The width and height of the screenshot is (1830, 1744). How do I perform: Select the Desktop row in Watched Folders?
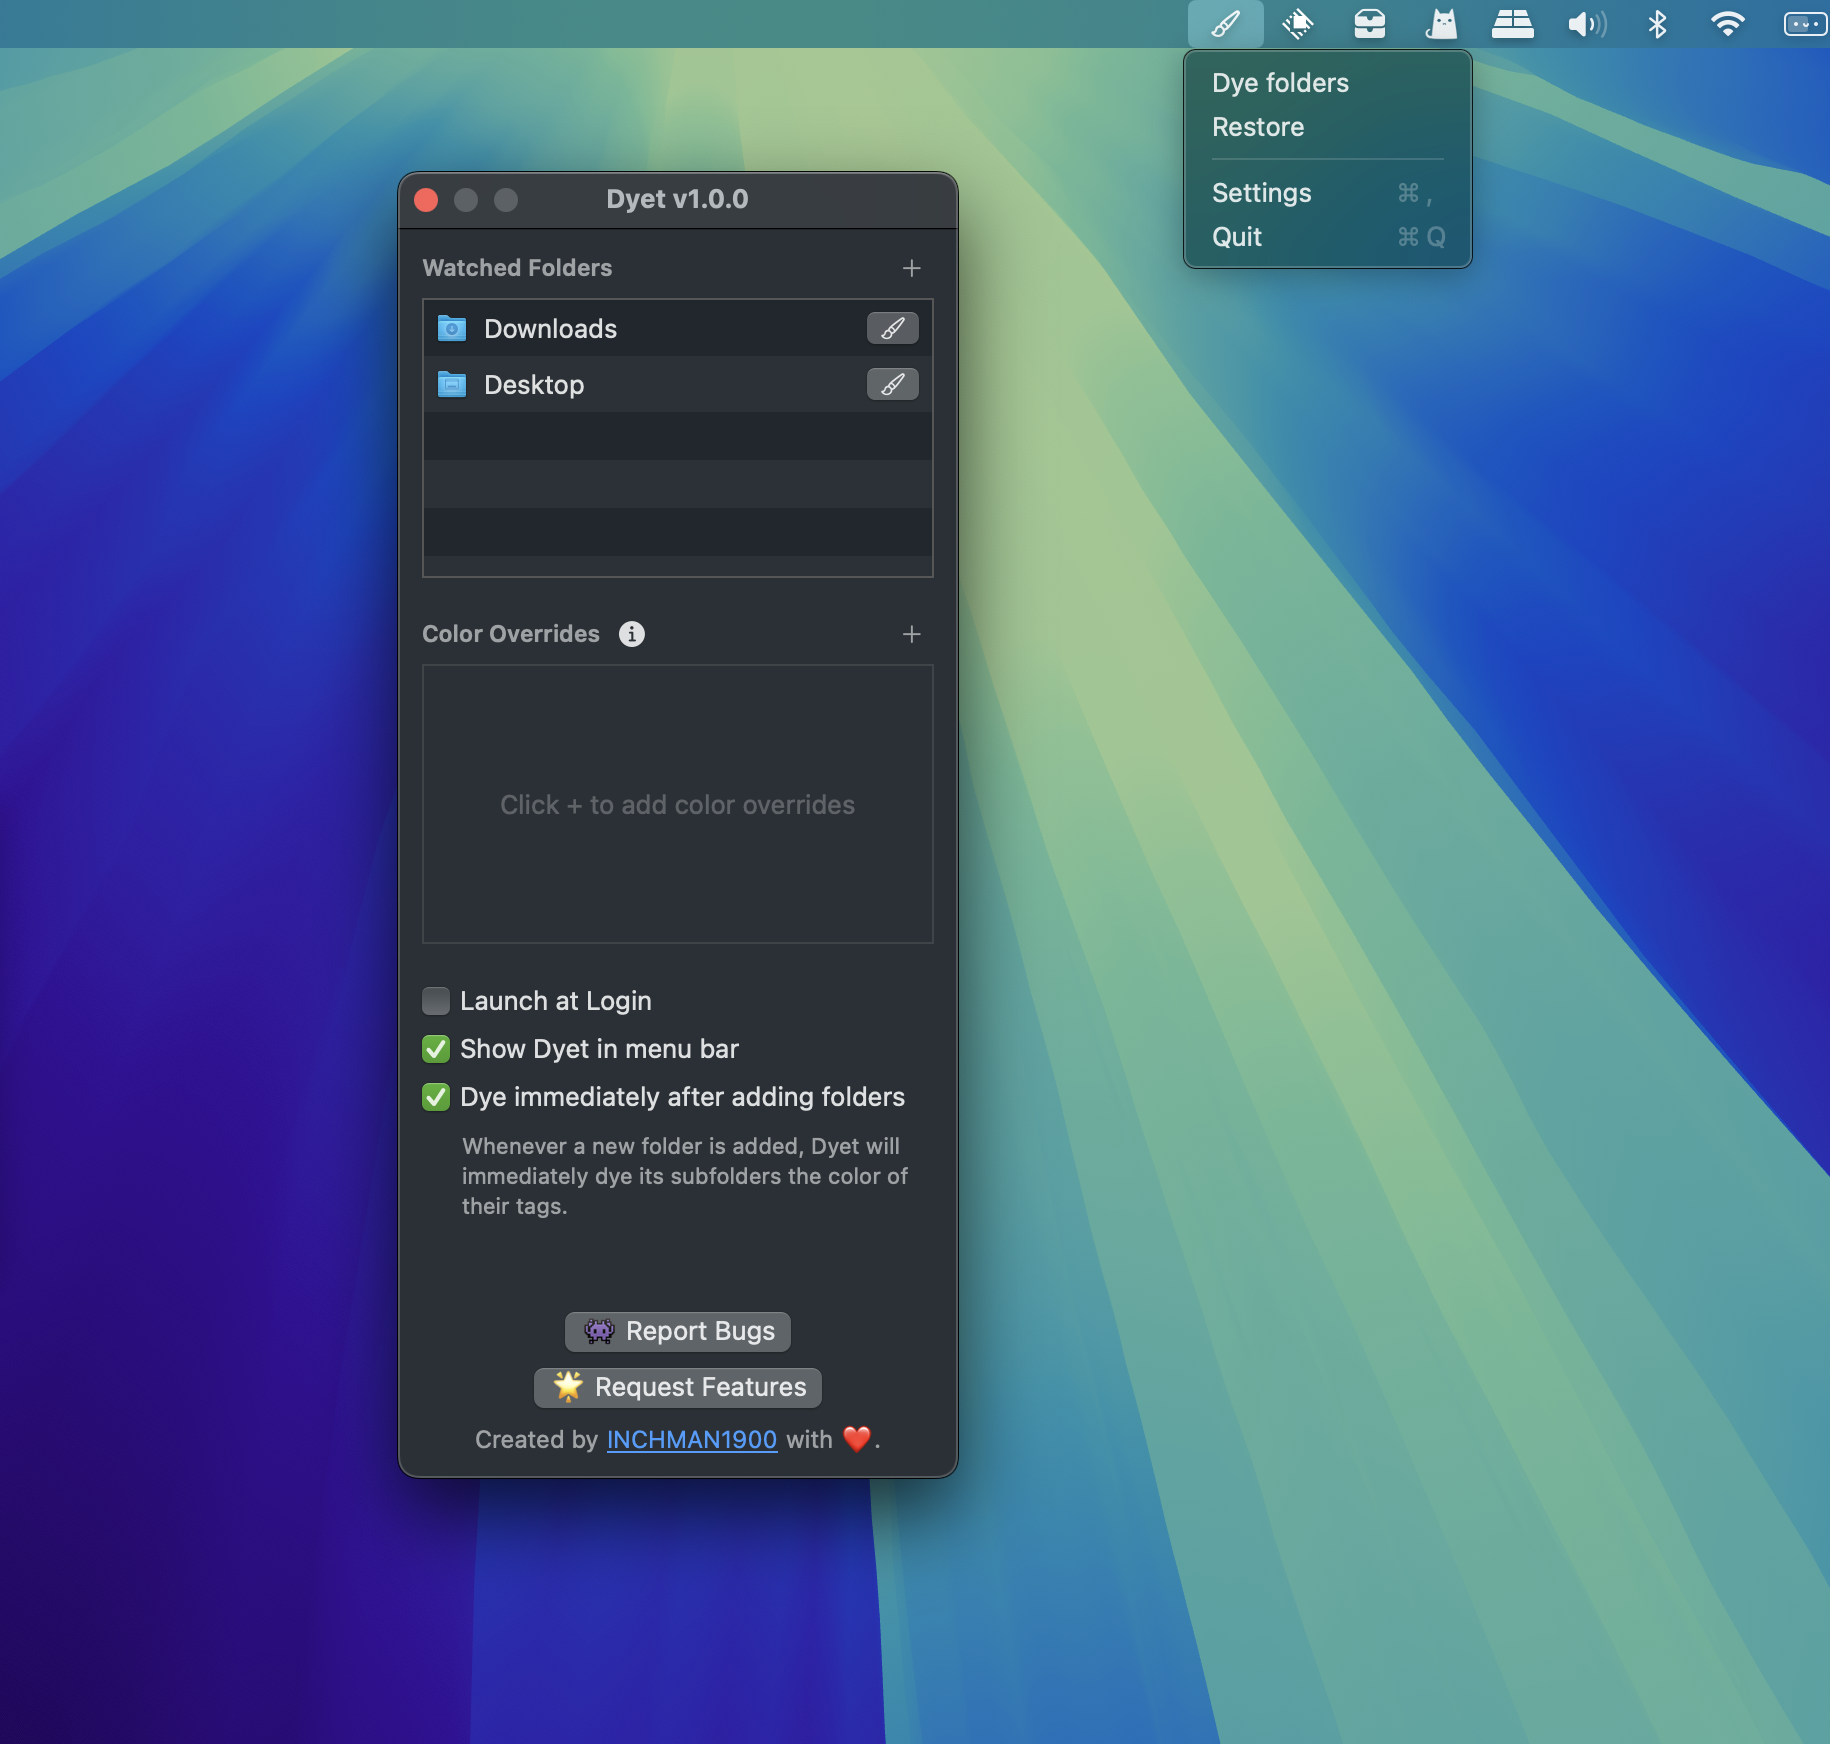[678, 384]
